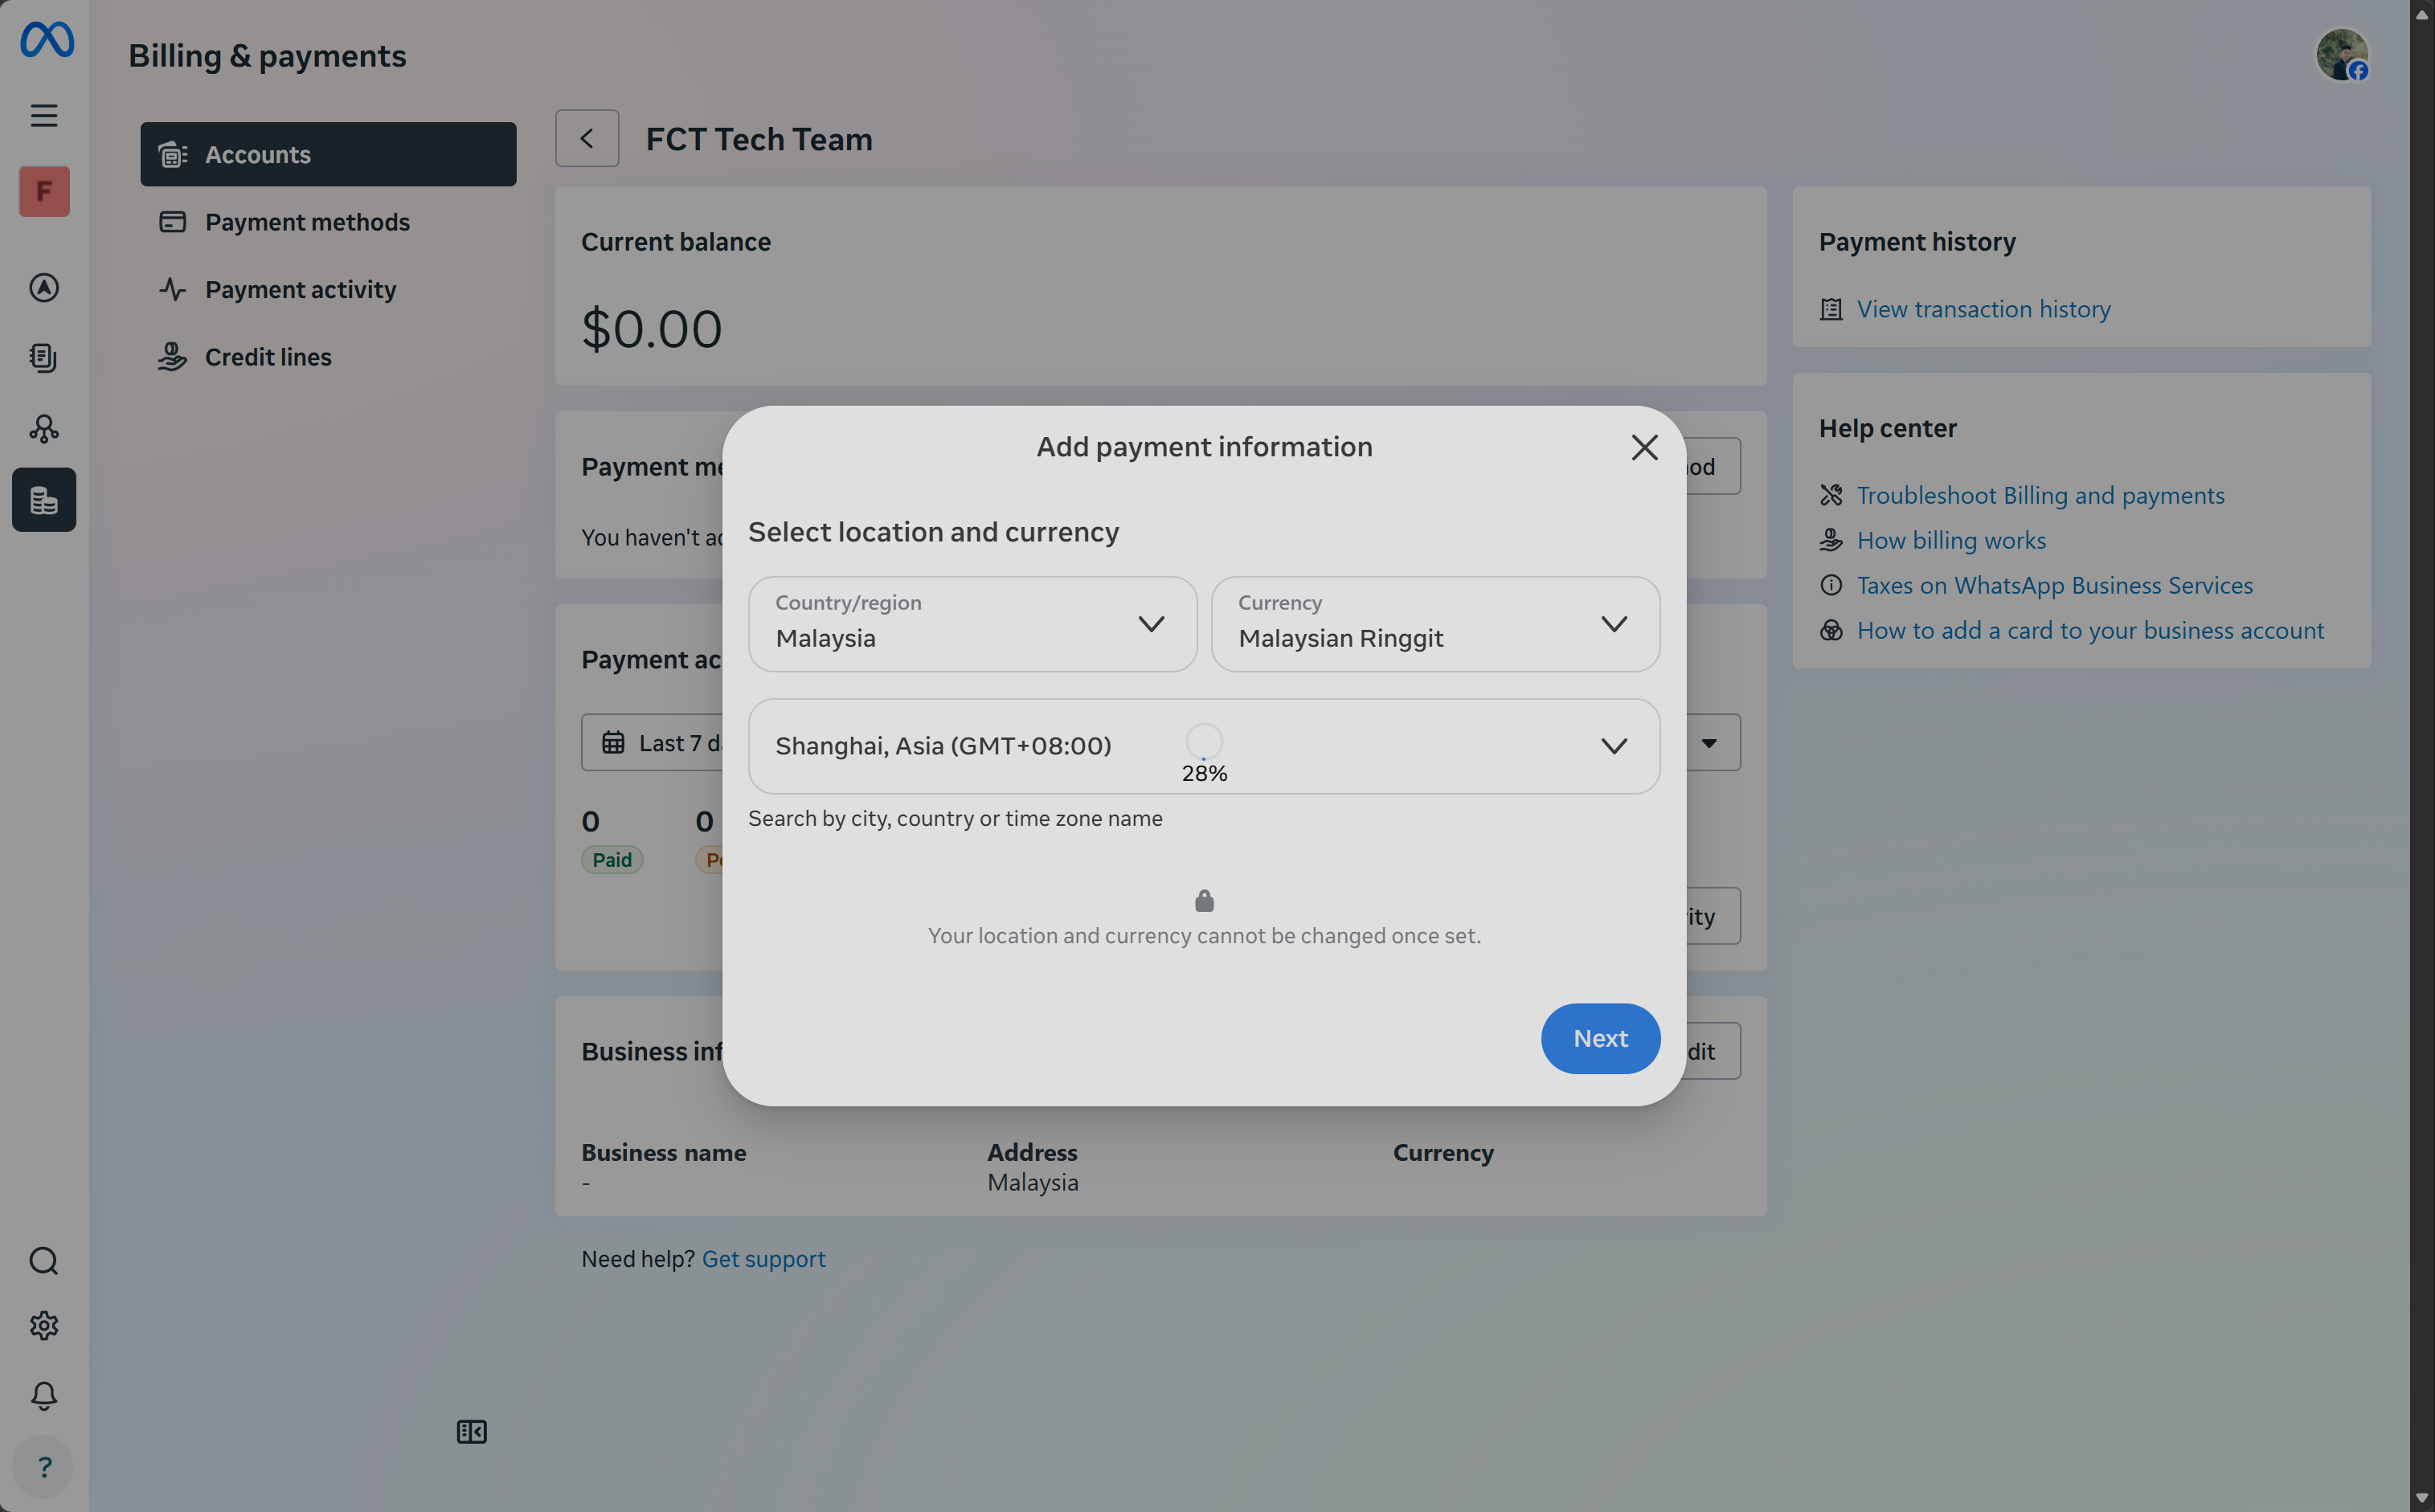Click the Next button

(1601, 1039)
